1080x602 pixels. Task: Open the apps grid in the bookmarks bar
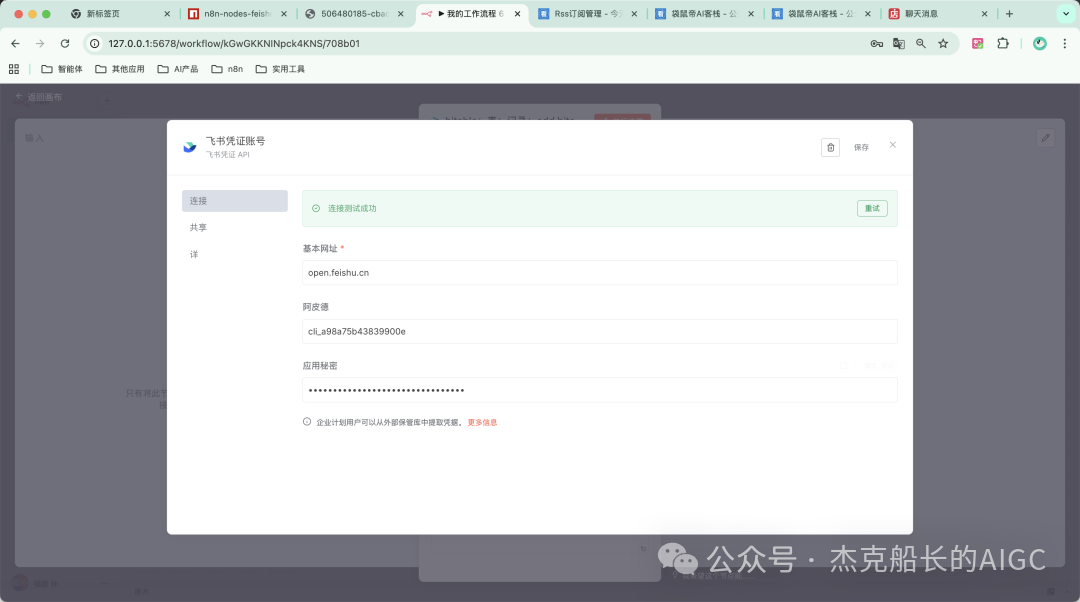pos(14,69)
